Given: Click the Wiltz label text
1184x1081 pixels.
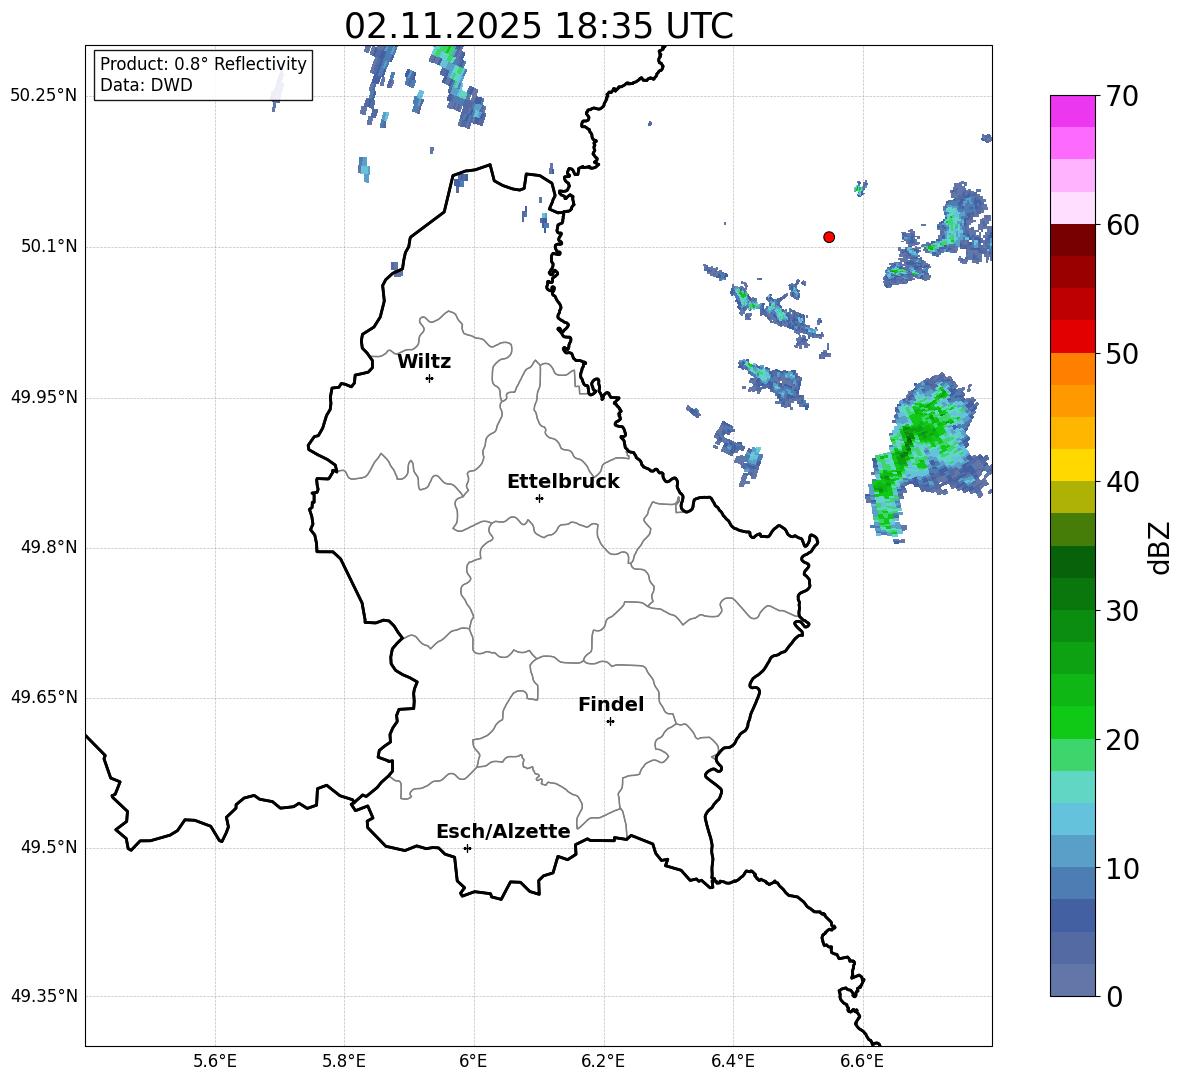Looking at the screenshot, I should point(424,362).
